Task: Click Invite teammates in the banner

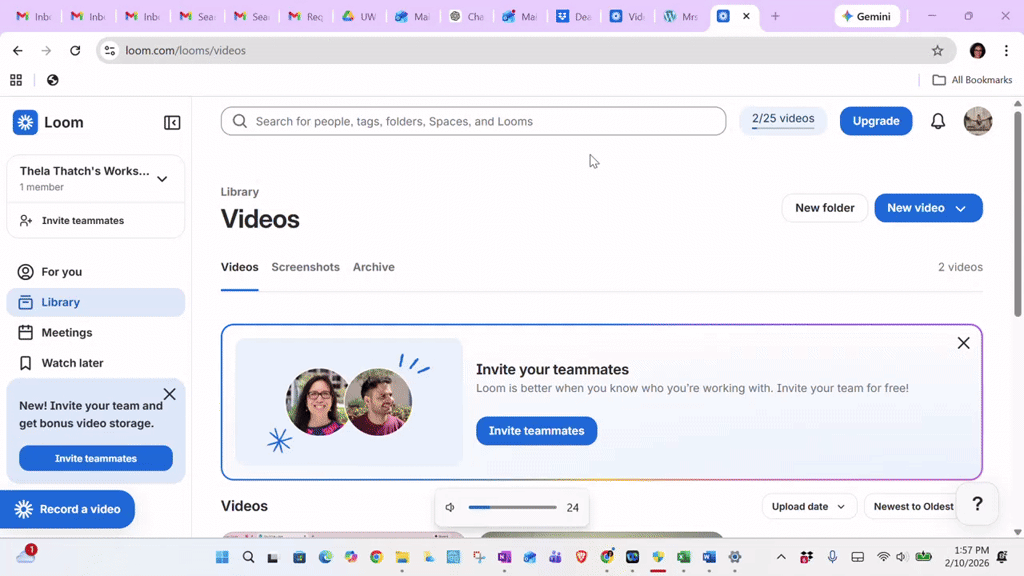Action: [x=536, y=431]
